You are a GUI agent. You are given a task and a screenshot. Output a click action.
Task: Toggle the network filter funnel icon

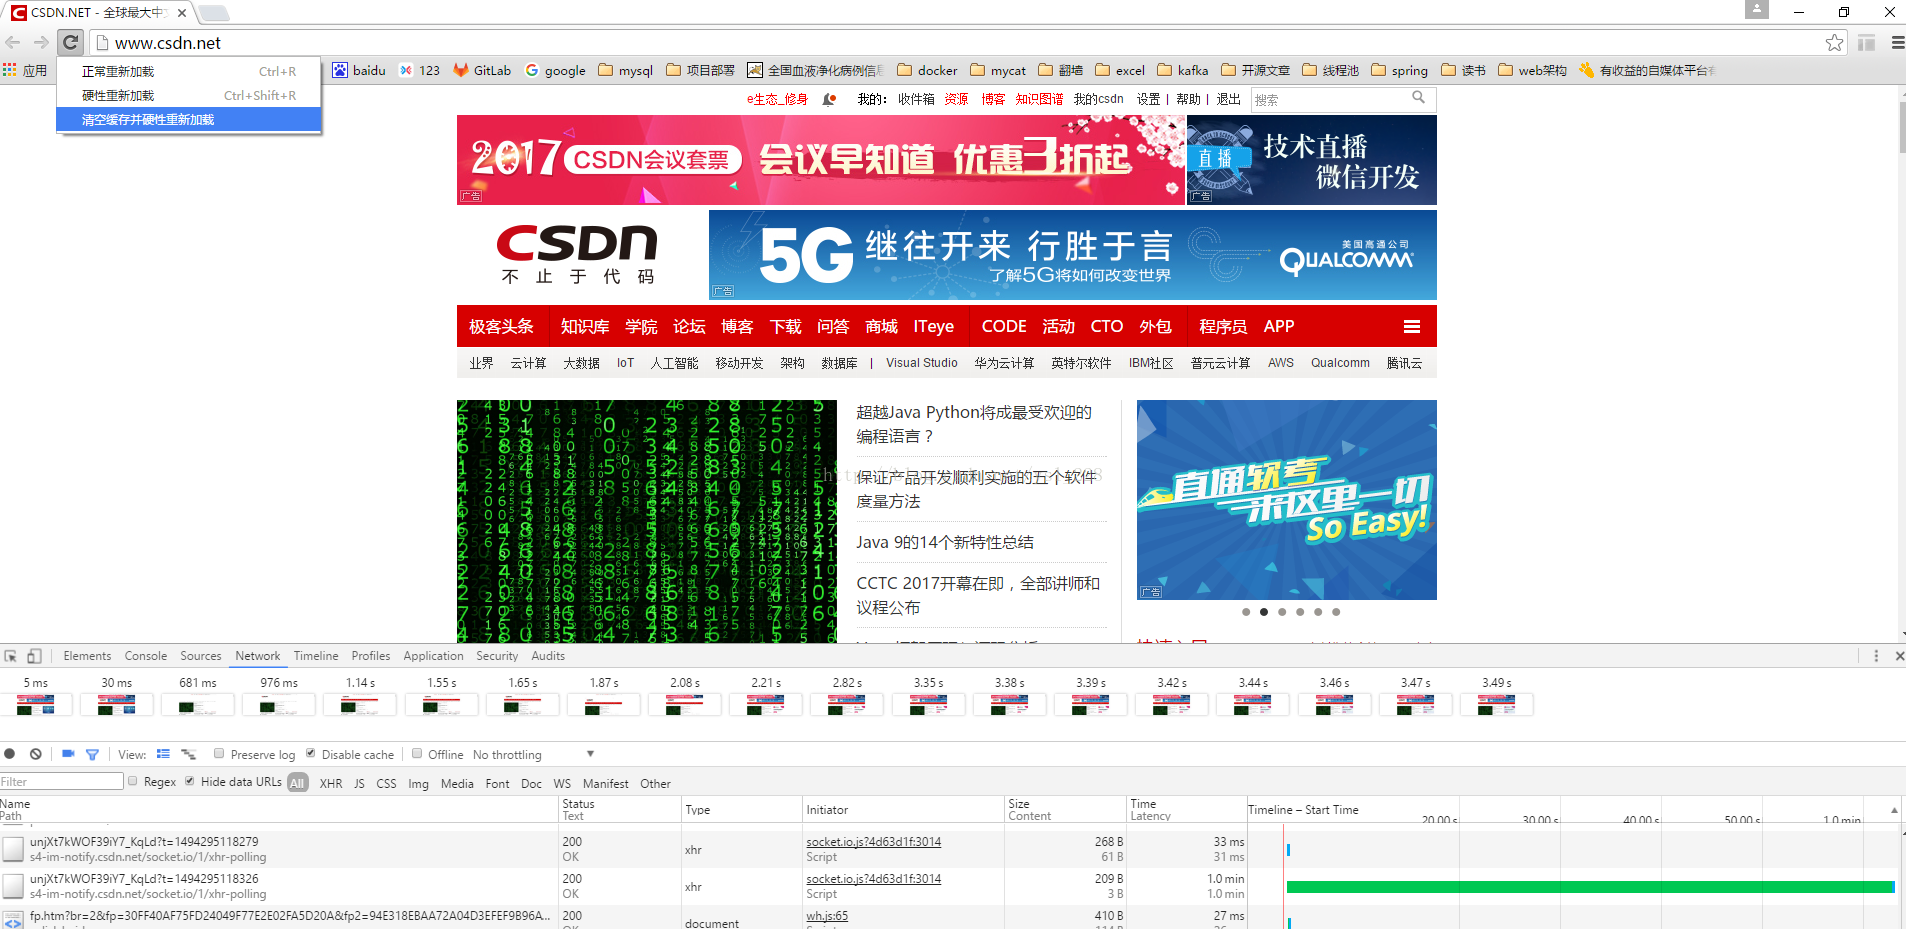(x=92, y=754)
